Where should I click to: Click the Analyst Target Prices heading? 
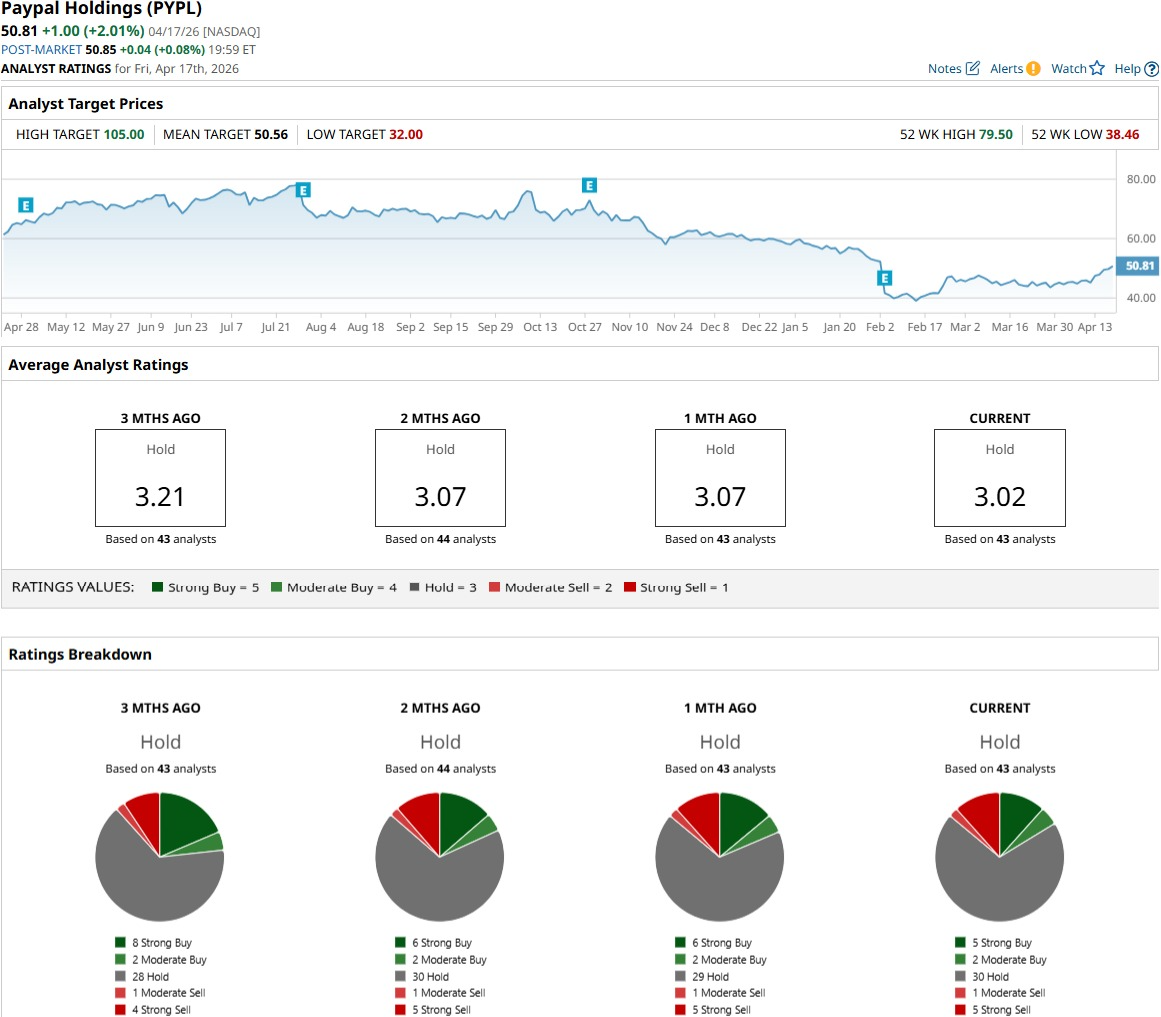click(x=86, y=104)
